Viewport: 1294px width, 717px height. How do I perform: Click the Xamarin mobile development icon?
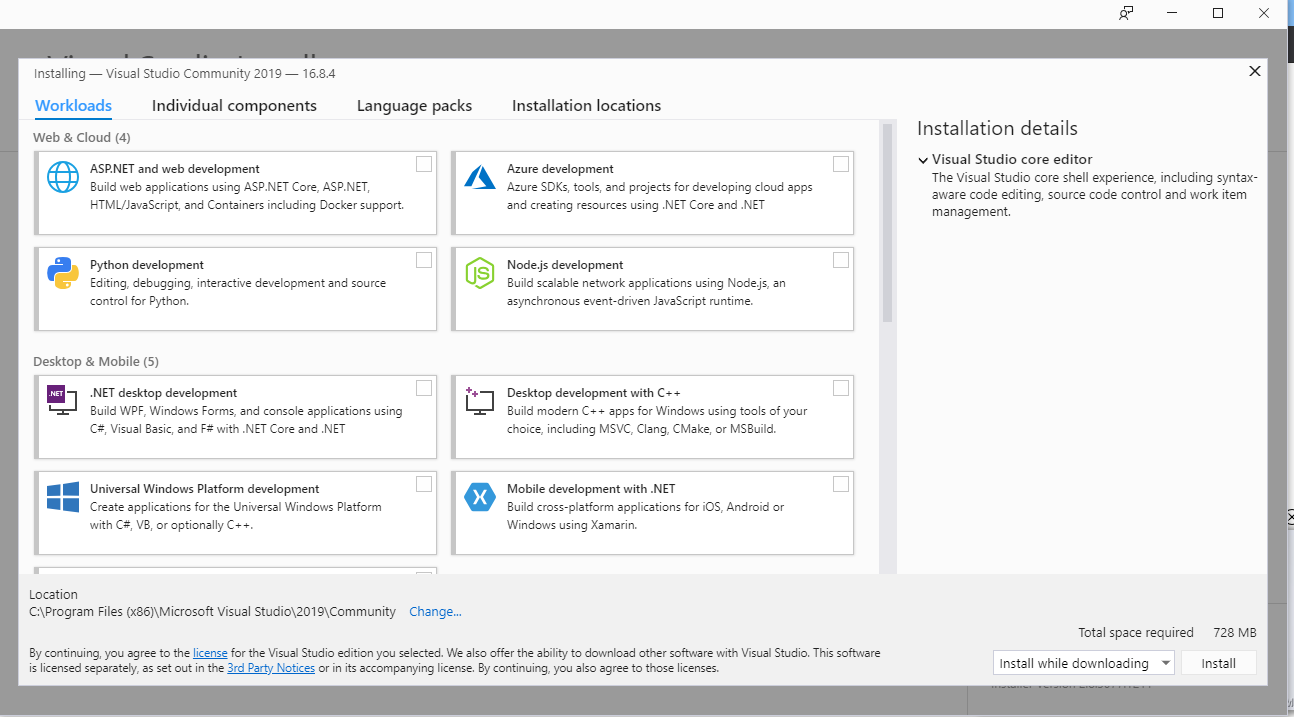pyautogui.click(x=480, y=497)
